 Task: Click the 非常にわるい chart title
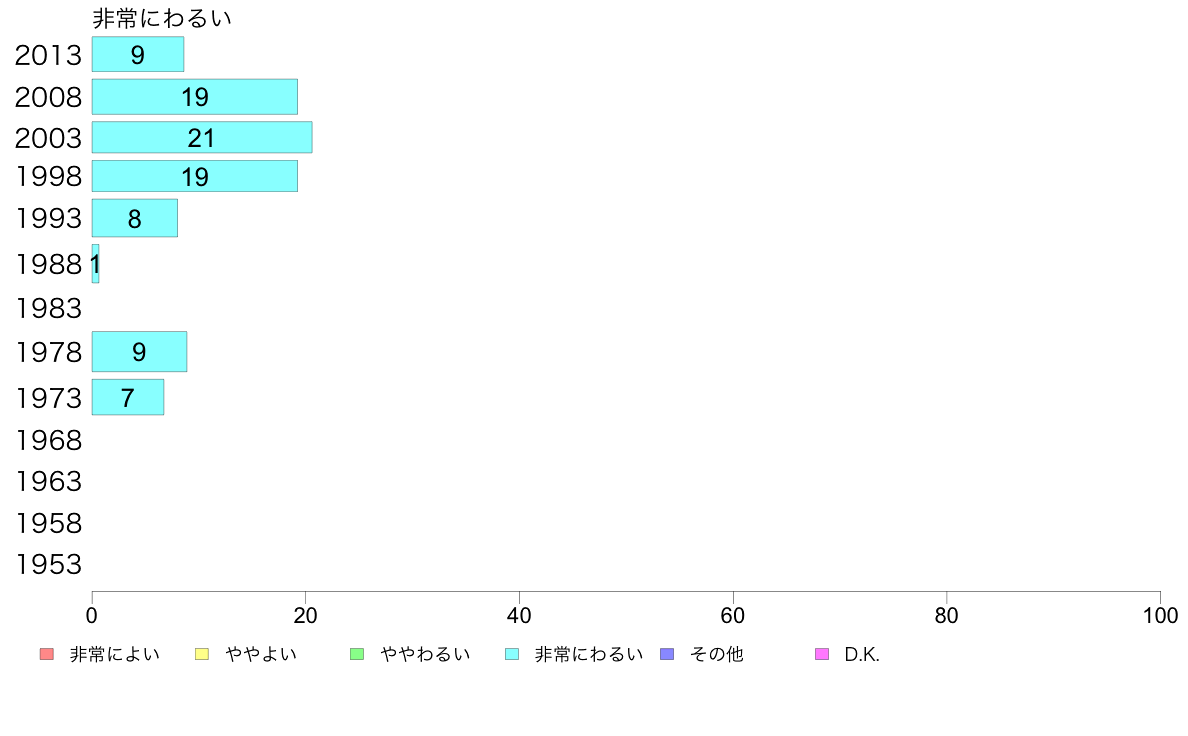161,18
